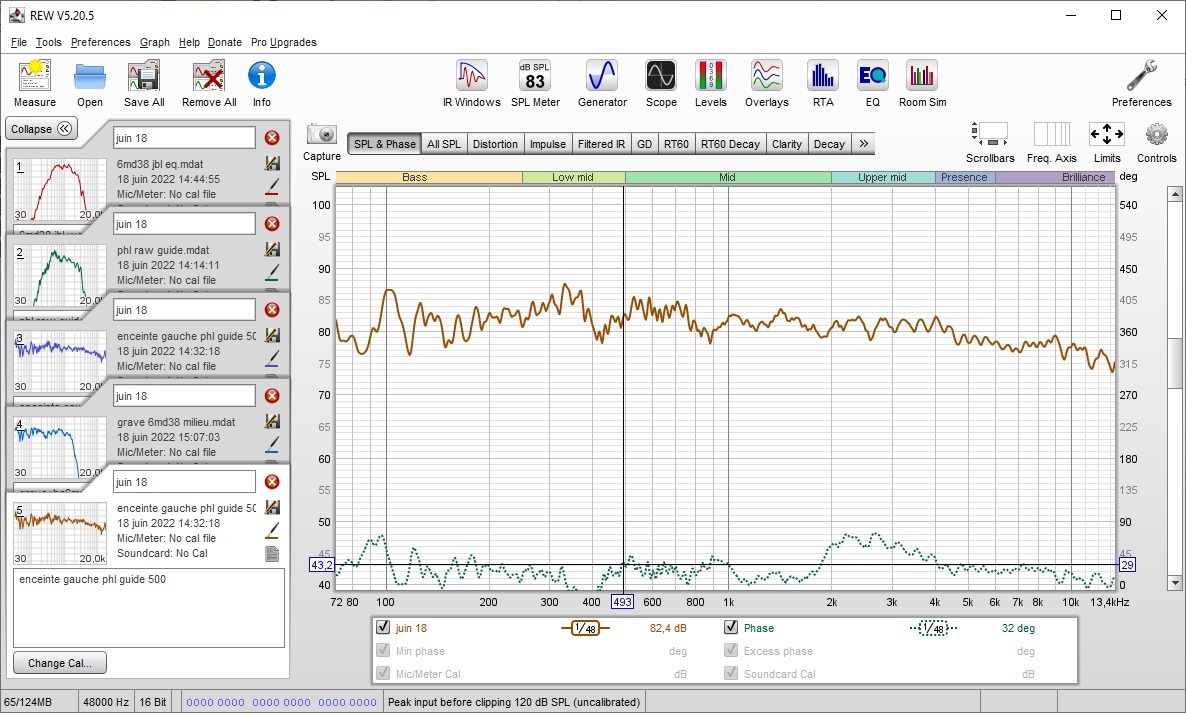Click the Peak input status text

[x=514, y=702]
